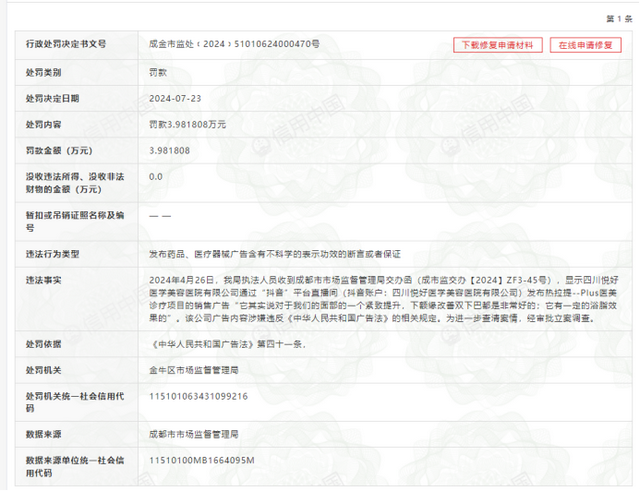Click the 数据来源 label
Screen dimensions: 640x491
(x=44, y=434)
